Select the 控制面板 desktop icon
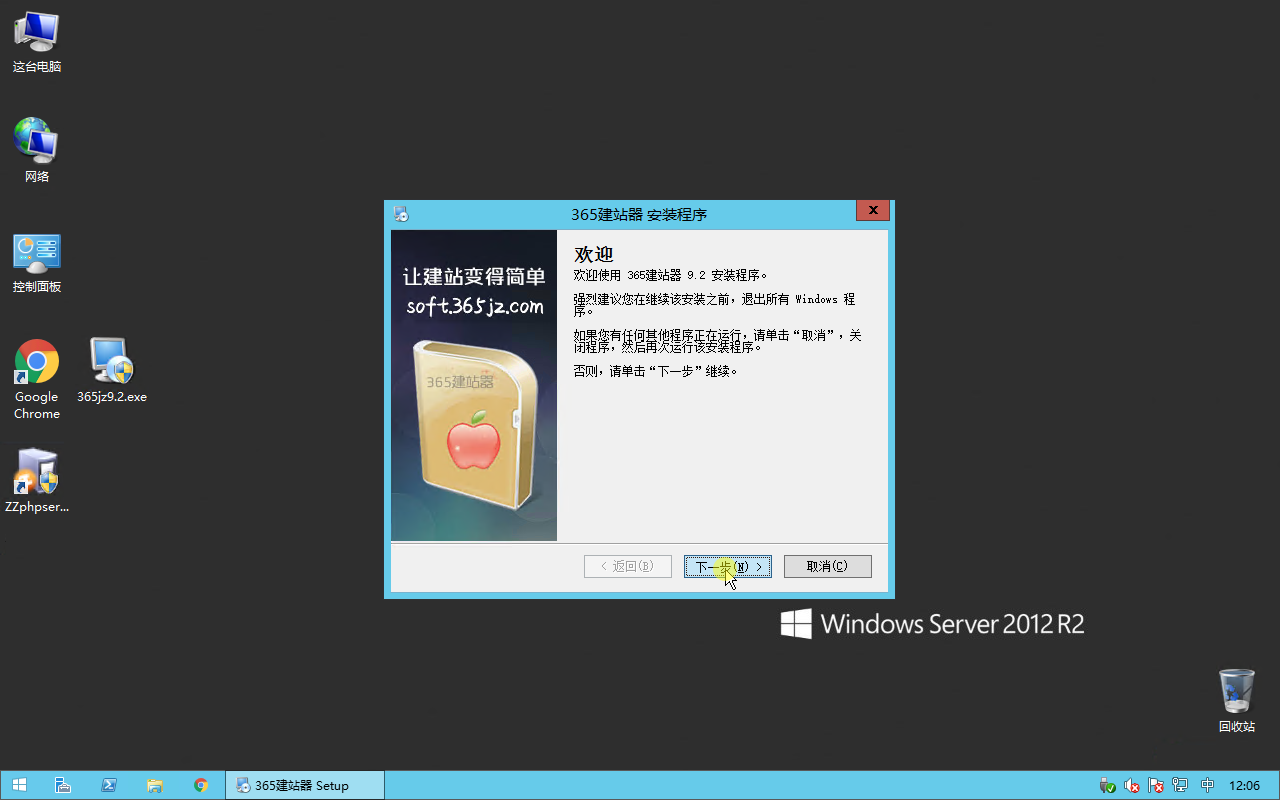The height and width of the screenshot is (800, 1280). tap(37, 262)
